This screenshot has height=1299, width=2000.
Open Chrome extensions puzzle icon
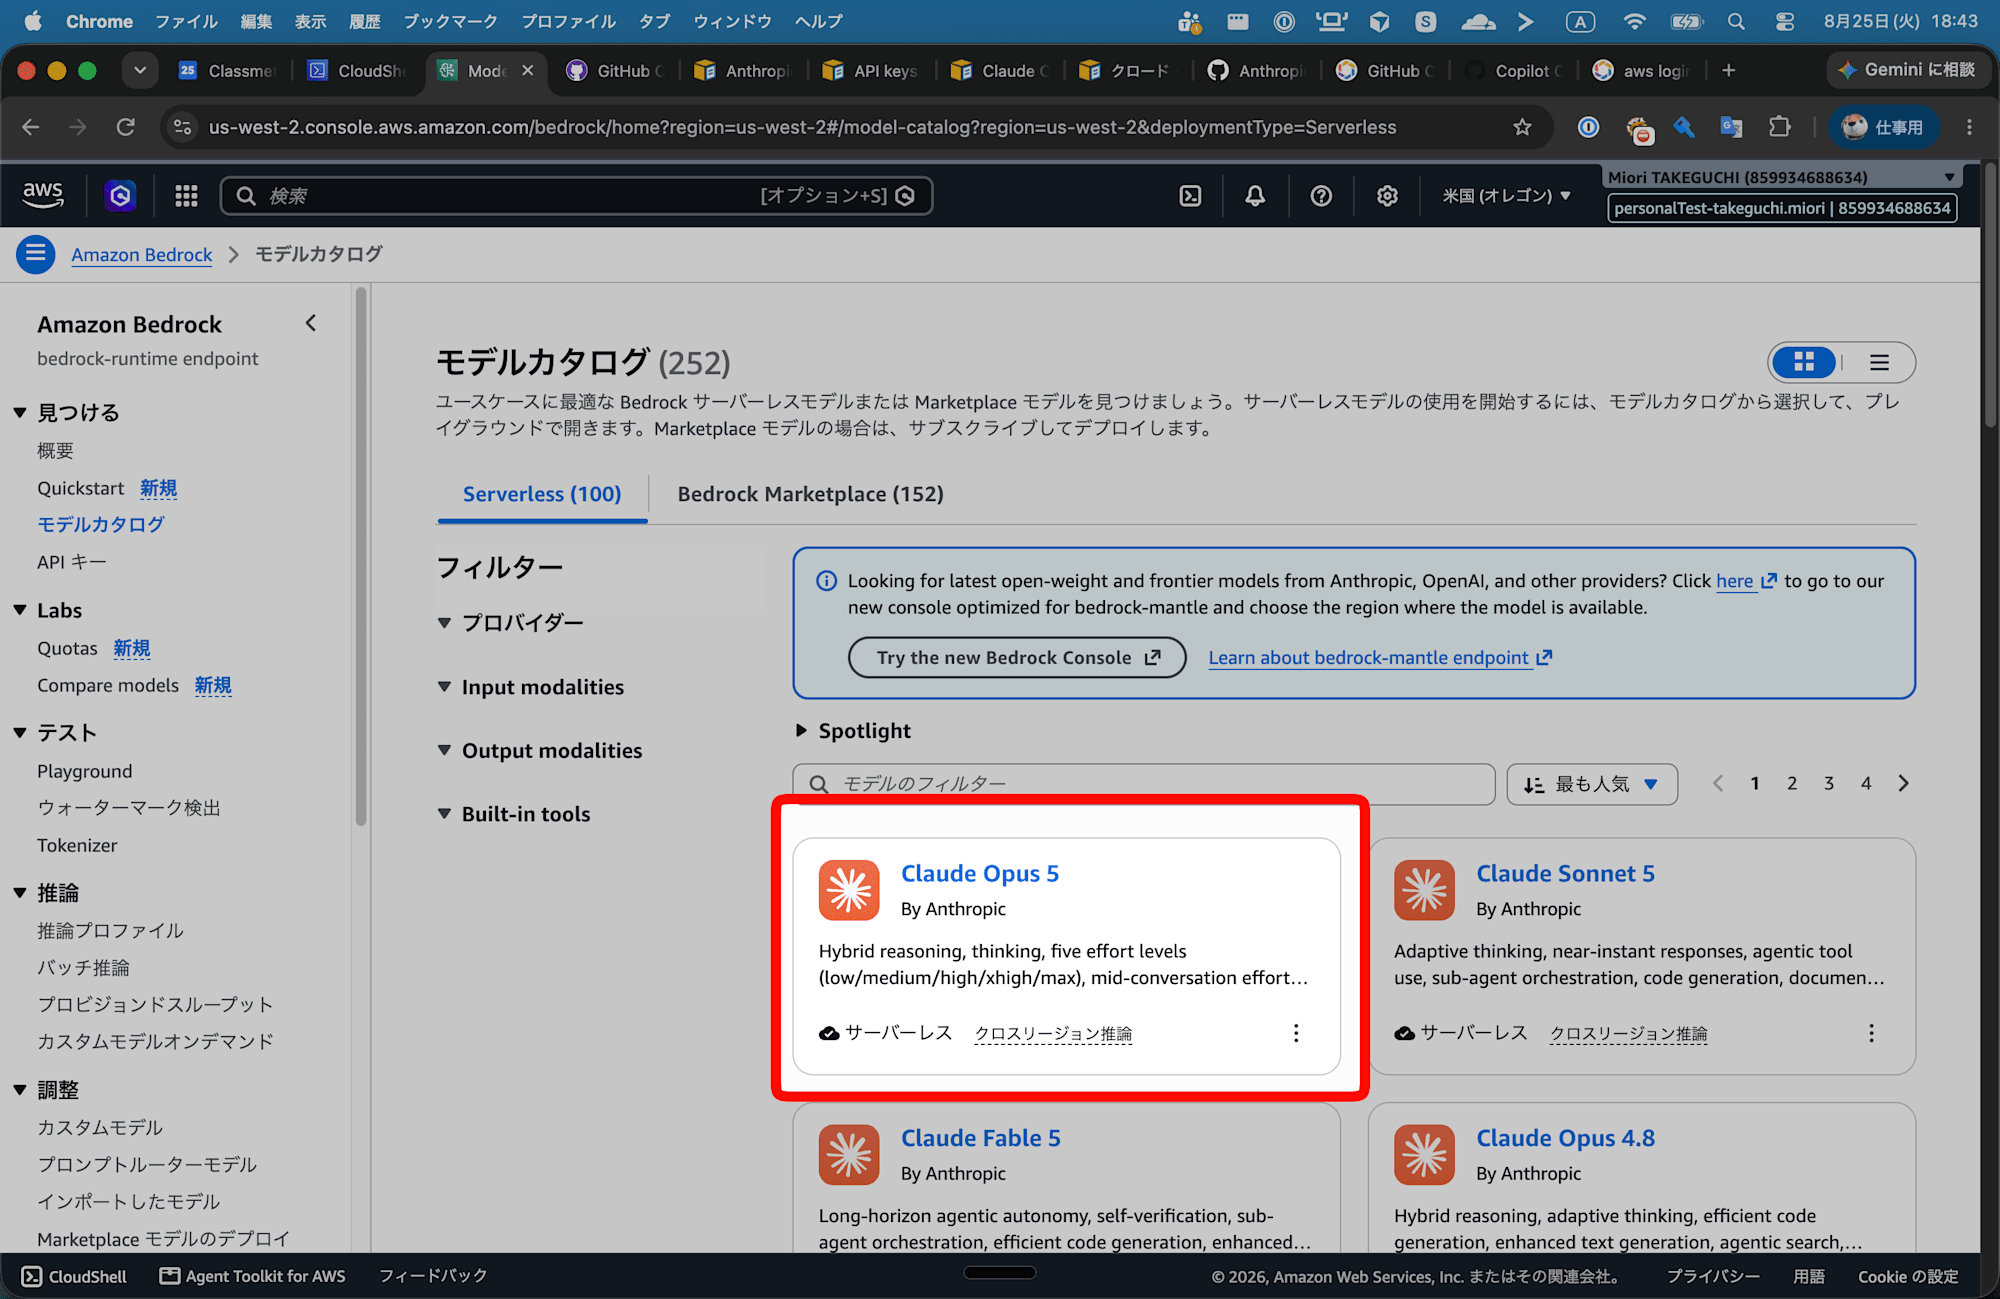(x=1780, y=127)
